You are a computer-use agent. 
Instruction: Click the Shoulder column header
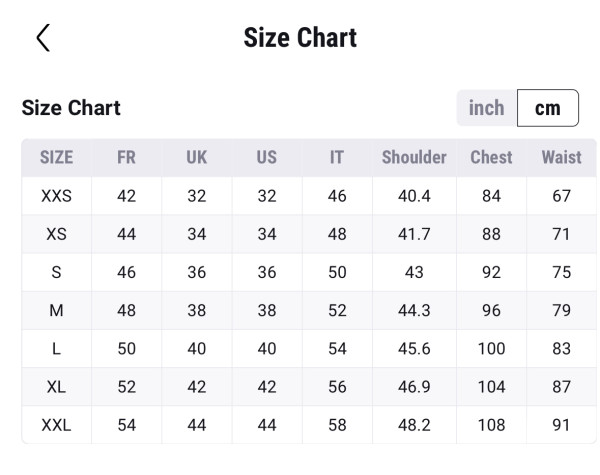point(414,157)
